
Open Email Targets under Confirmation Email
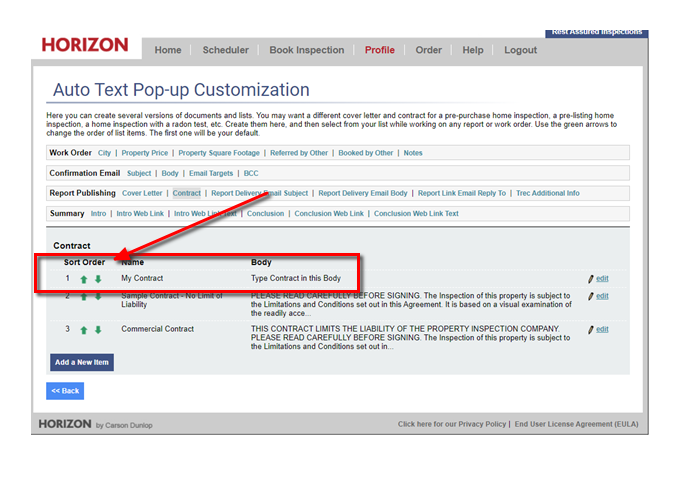[212, 173]
